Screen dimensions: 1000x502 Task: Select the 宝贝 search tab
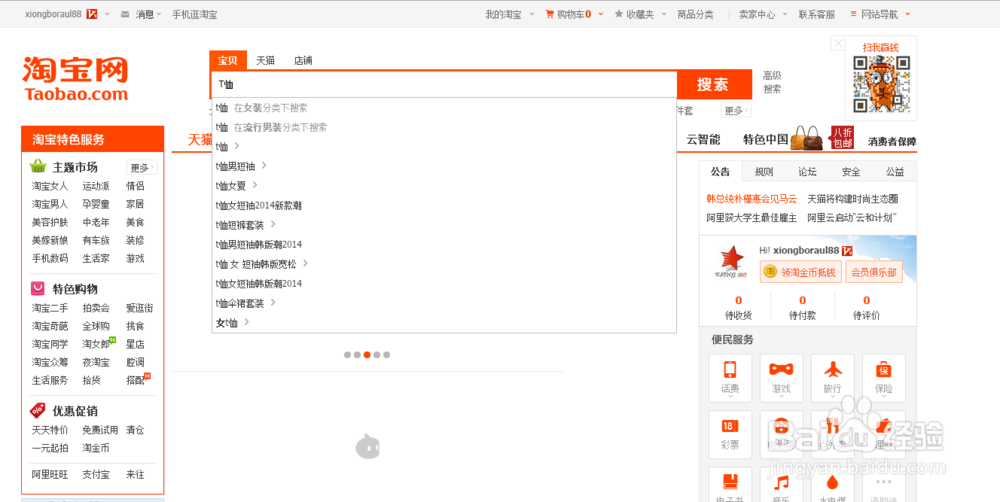(x=228, y=61)
